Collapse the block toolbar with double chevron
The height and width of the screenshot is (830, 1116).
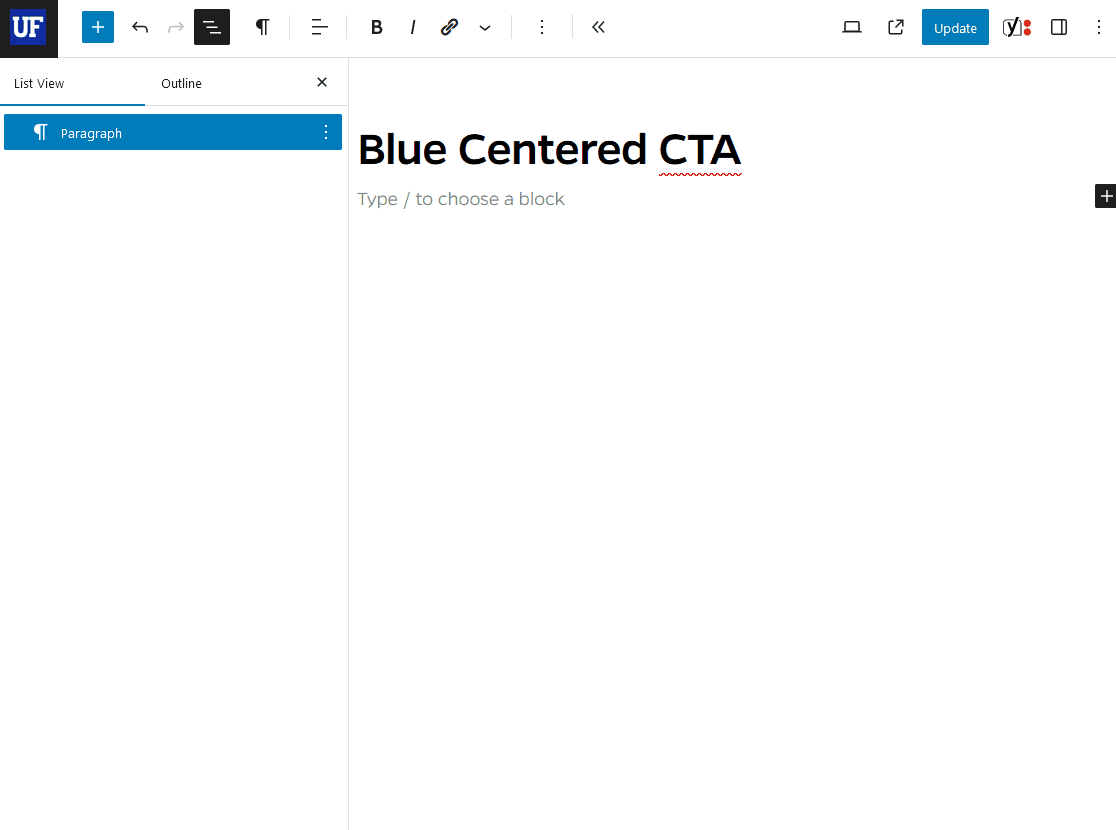point(598,27)
